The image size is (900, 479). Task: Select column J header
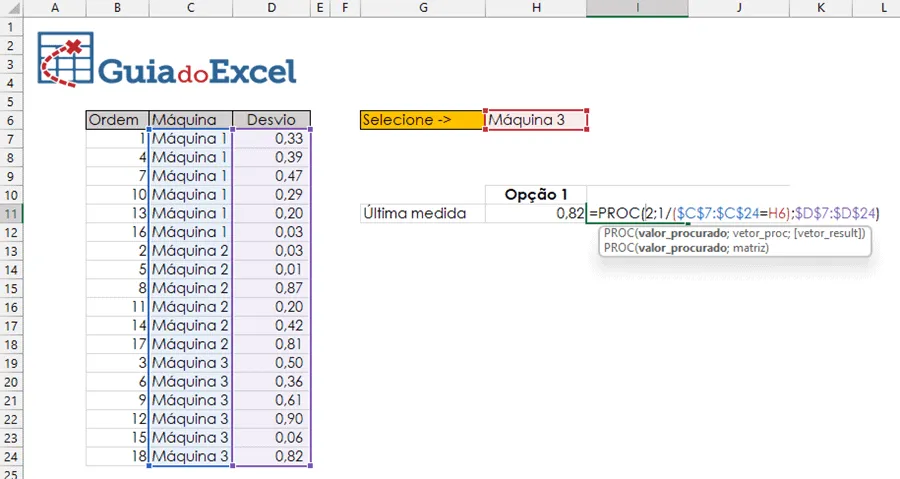coord(739,8)
